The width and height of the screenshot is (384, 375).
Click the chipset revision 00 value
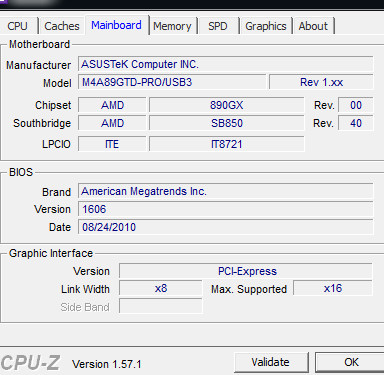click(356, 105)
